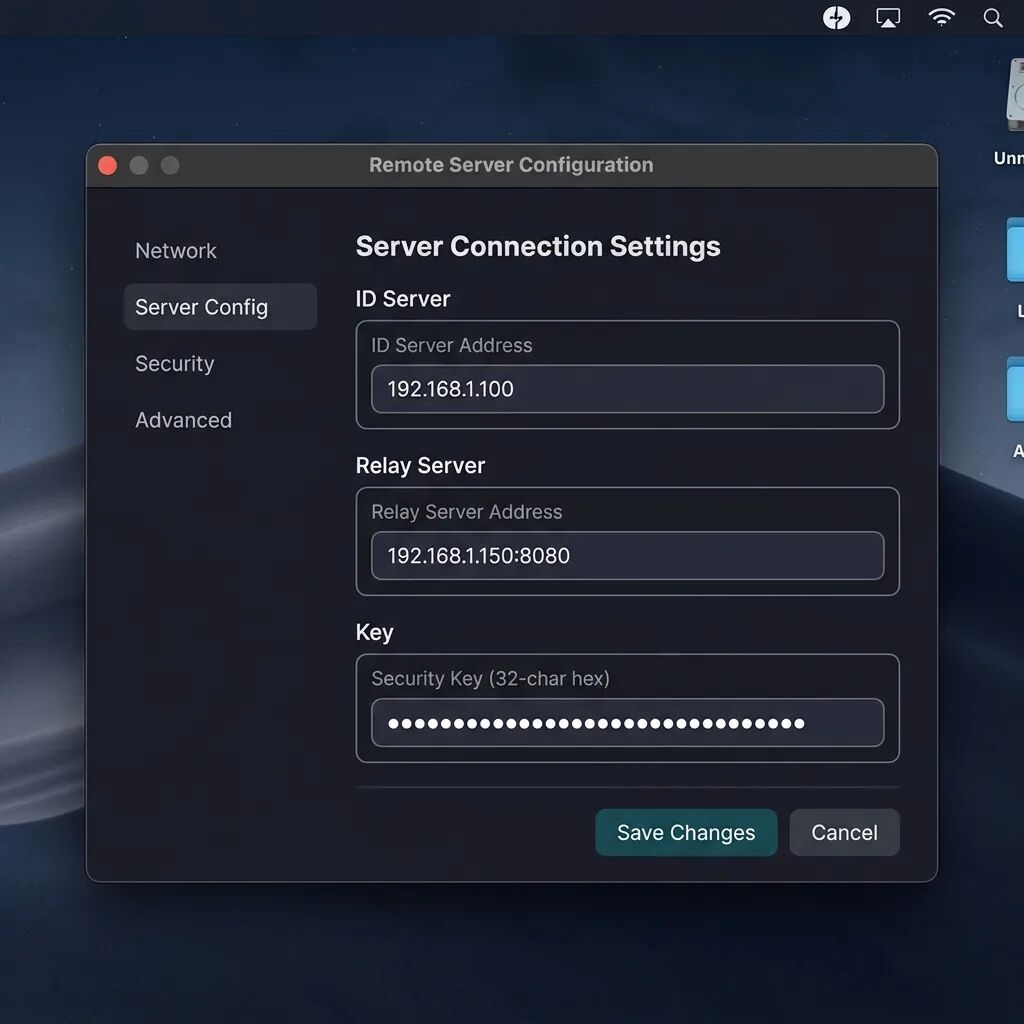Click the ID Server section label
Screen dimensions: 1024x1024
(x=403, y=299)
